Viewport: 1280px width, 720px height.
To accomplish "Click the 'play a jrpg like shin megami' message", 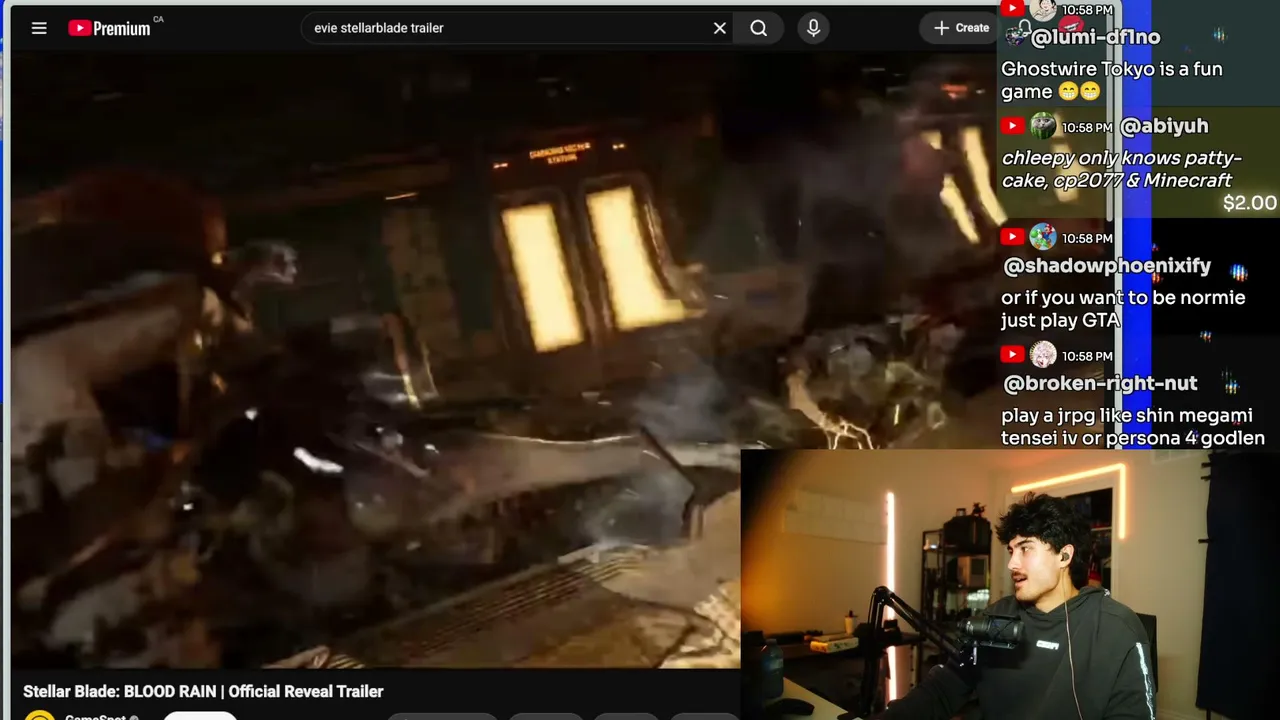I will (x=1133, y=426).
